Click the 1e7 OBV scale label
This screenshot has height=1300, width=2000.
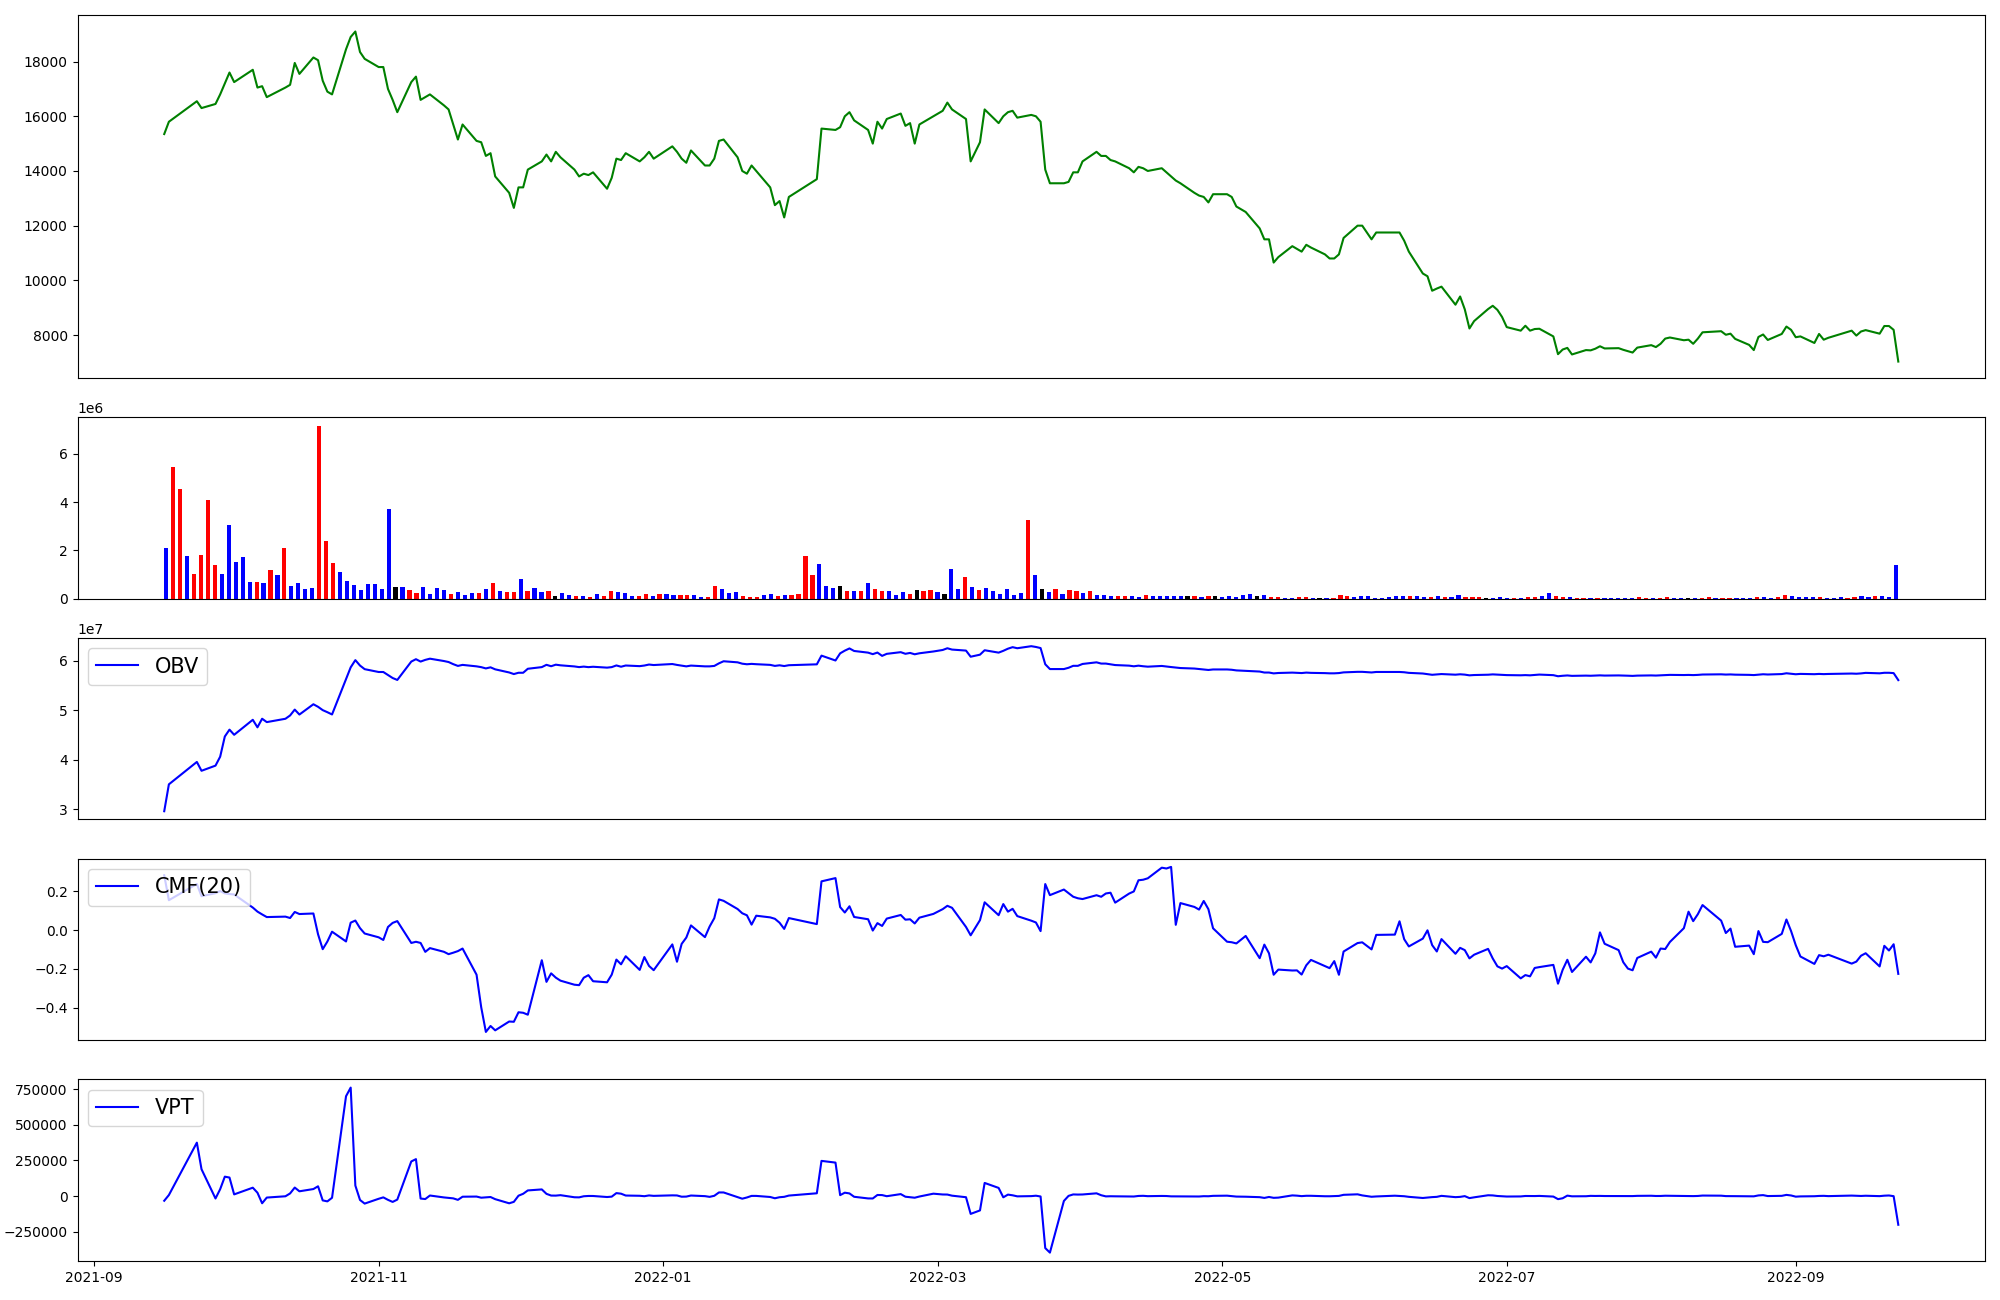tap(91, 629)
